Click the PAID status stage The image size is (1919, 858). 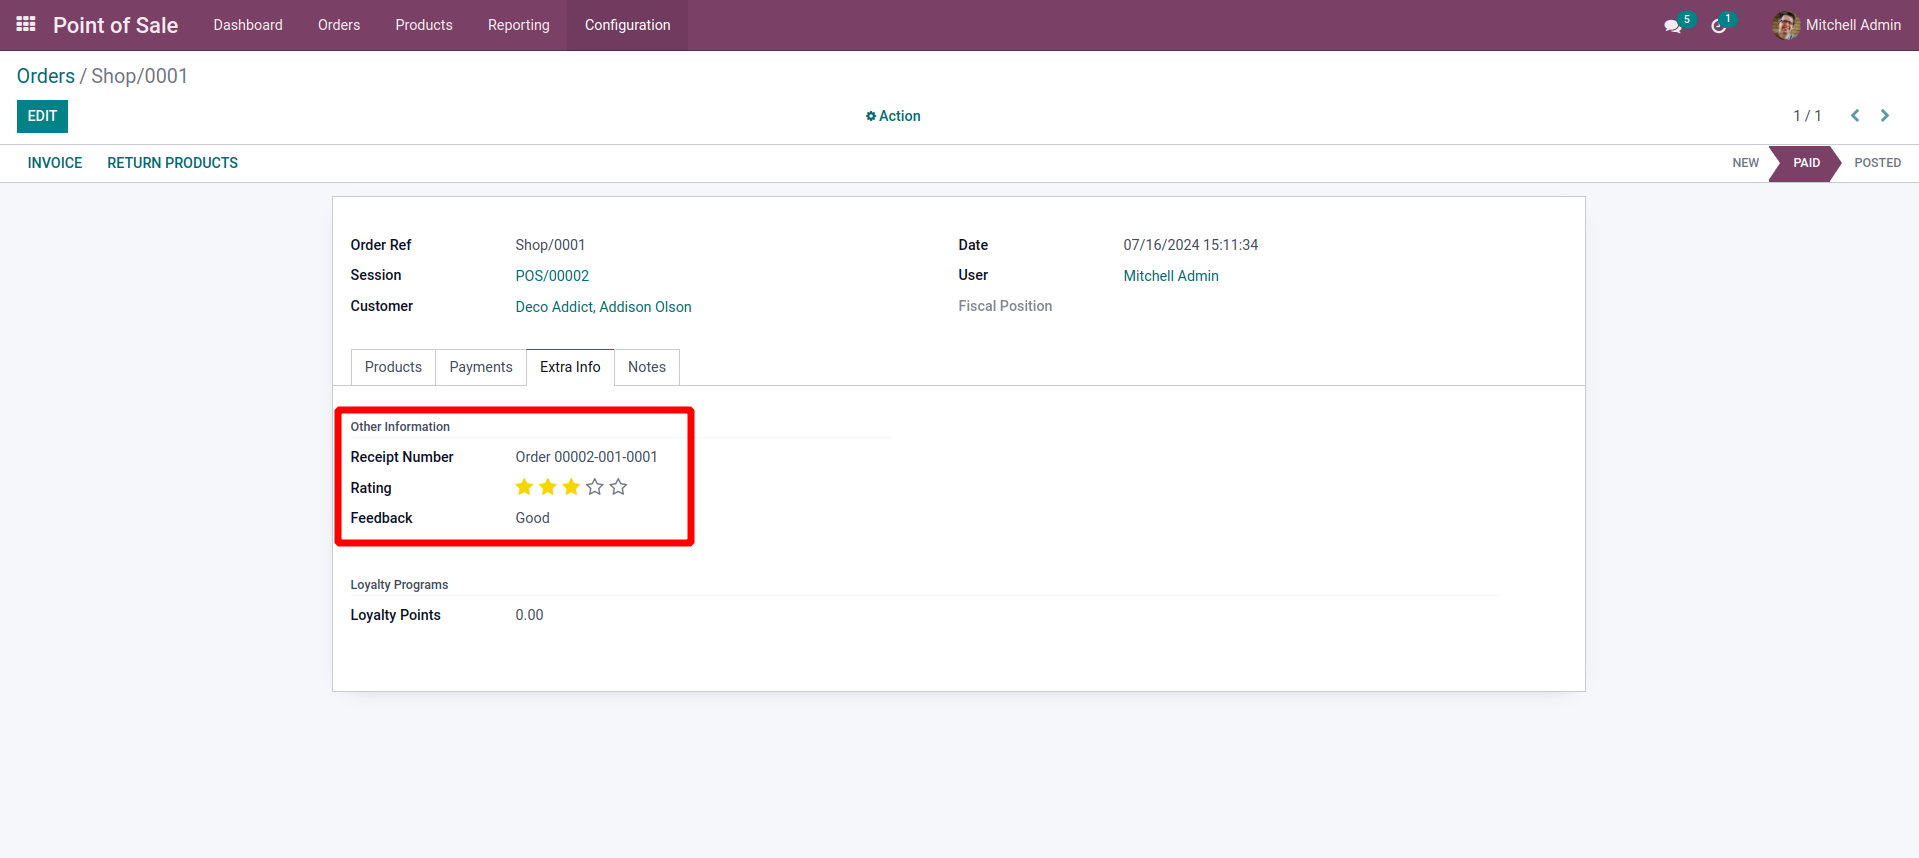1806,163
